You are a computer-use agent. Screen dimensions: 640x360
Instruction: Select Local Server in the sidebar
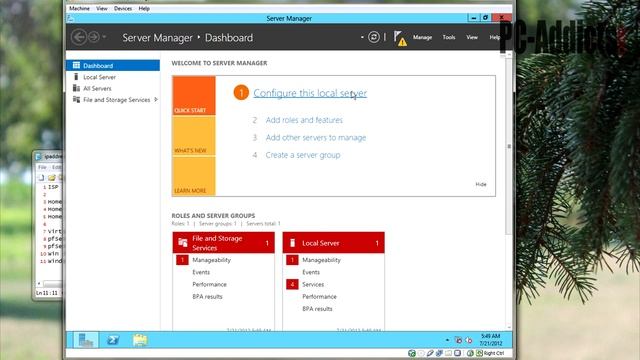click(113, 77)
